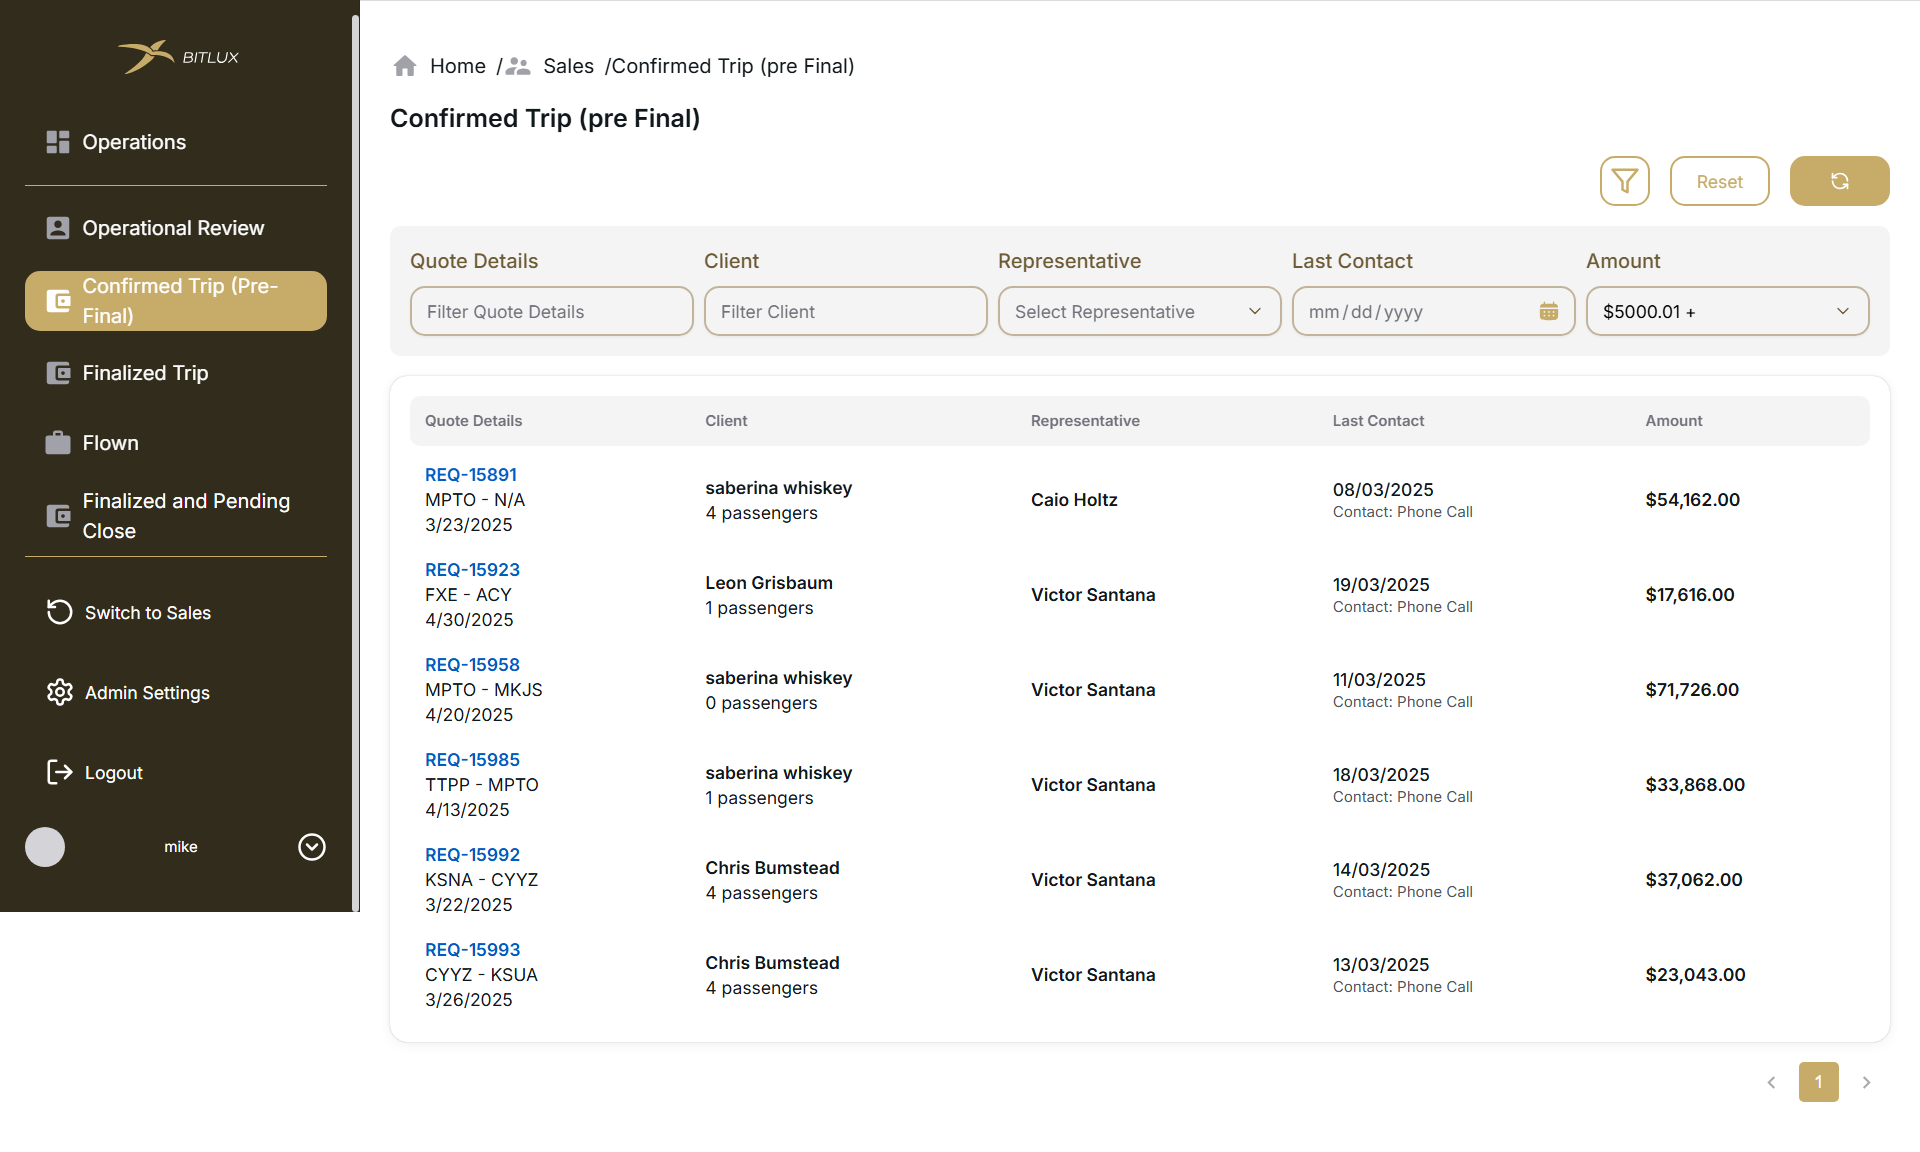
Task: Open the Select Representative dropdown
Action: [x=1139, y=311]
